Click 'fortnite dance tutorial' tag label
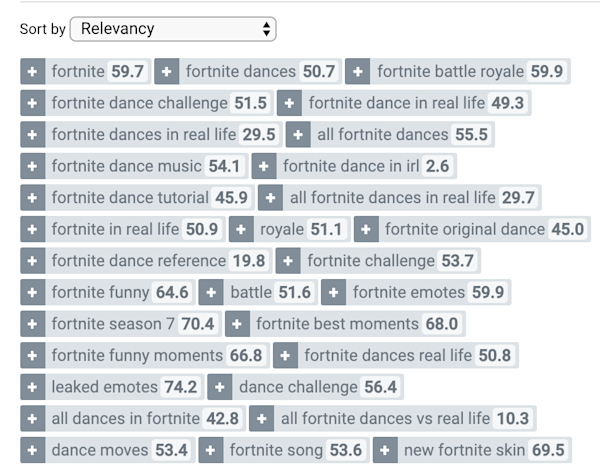 click(130, 198)
